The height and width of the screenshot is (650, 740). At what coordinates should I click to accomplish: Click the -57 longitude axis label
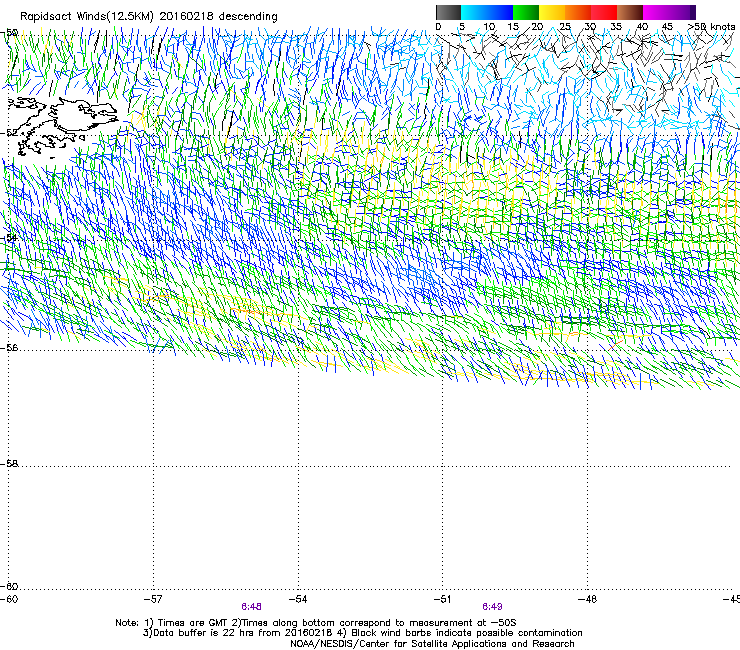tap(153, 599)
